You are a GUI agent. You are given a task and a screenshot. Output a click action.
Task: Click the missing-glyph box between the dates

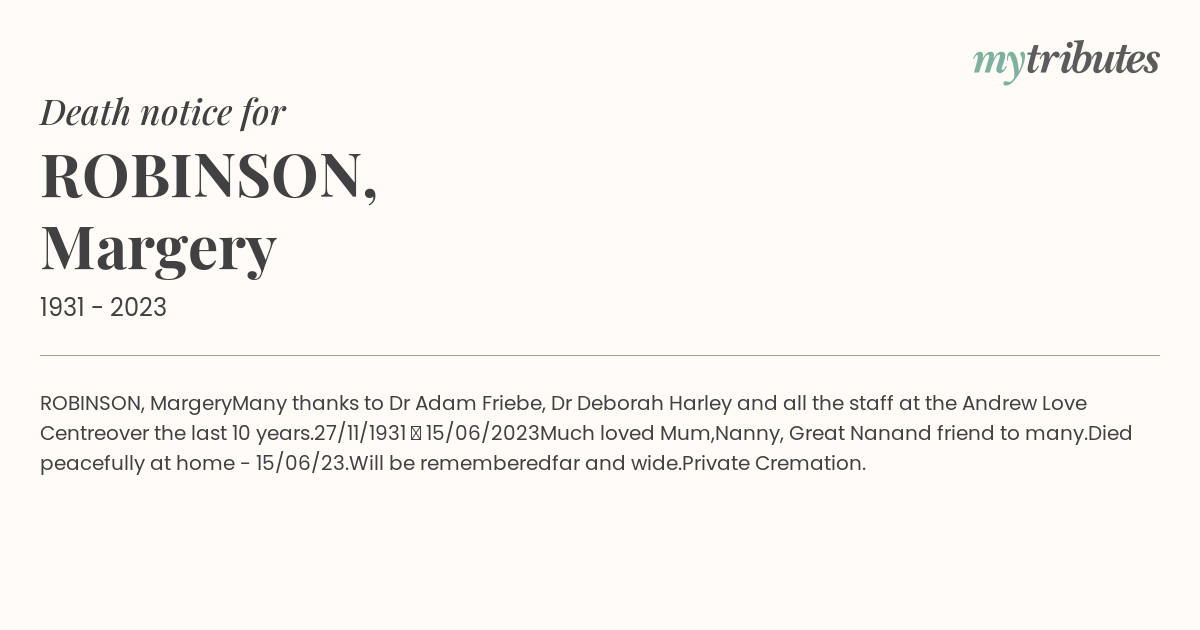click(416, 434)
